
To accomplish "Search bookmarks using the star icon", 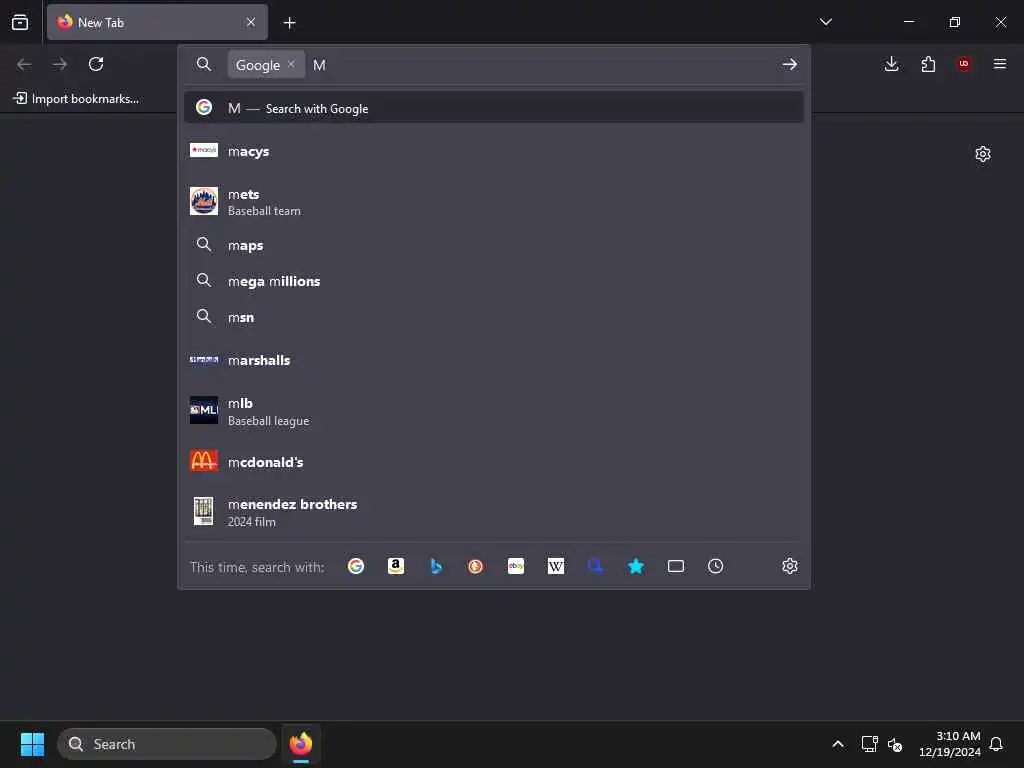I will (636, 566).
